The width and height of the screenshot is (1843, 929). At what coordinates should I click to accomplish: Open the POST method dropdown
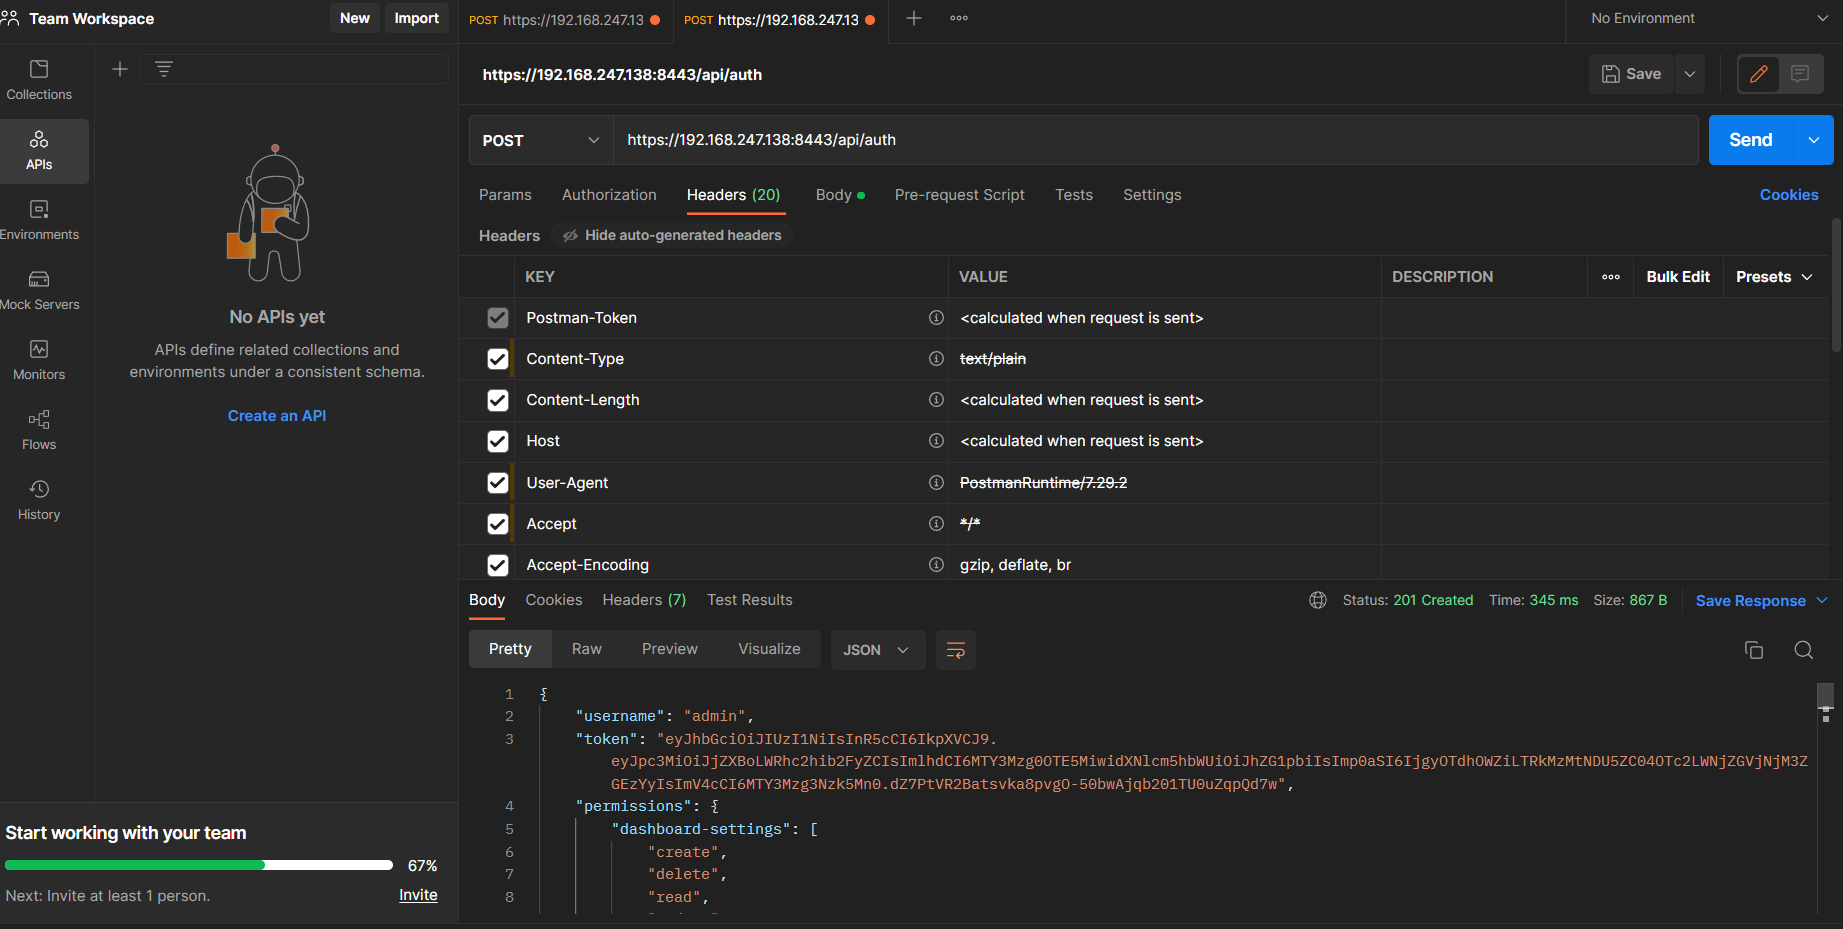point(540,141)
